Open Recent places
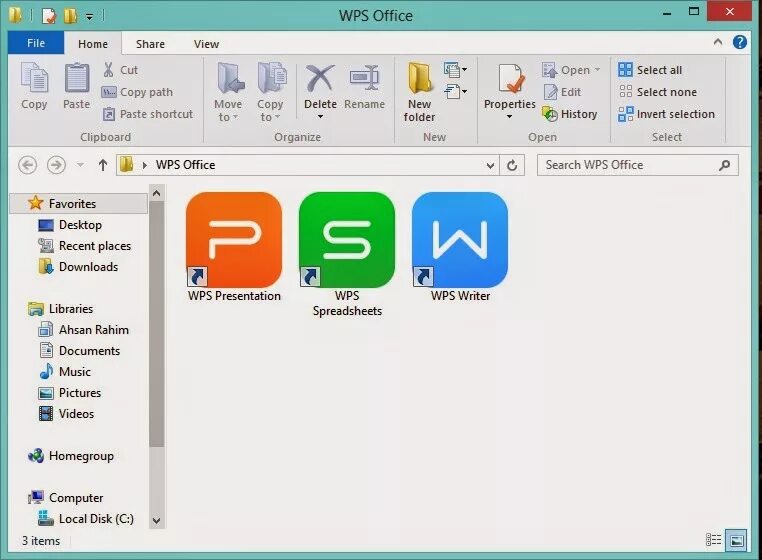This screenshot has height=560, width=762. [x=85, y=246]
